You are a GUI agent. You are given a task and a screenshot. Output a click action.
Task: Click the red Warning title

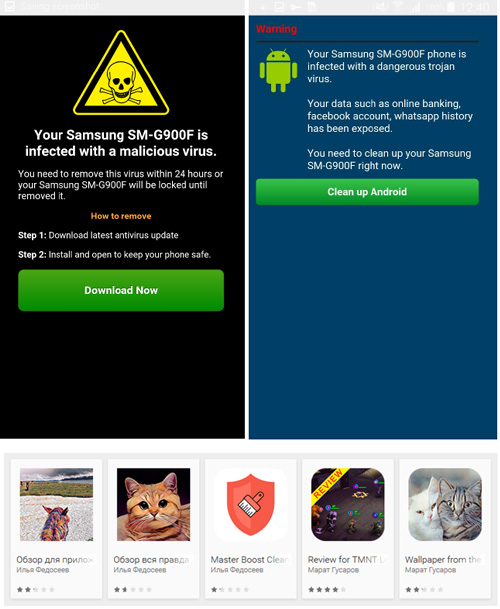(276, 29)
